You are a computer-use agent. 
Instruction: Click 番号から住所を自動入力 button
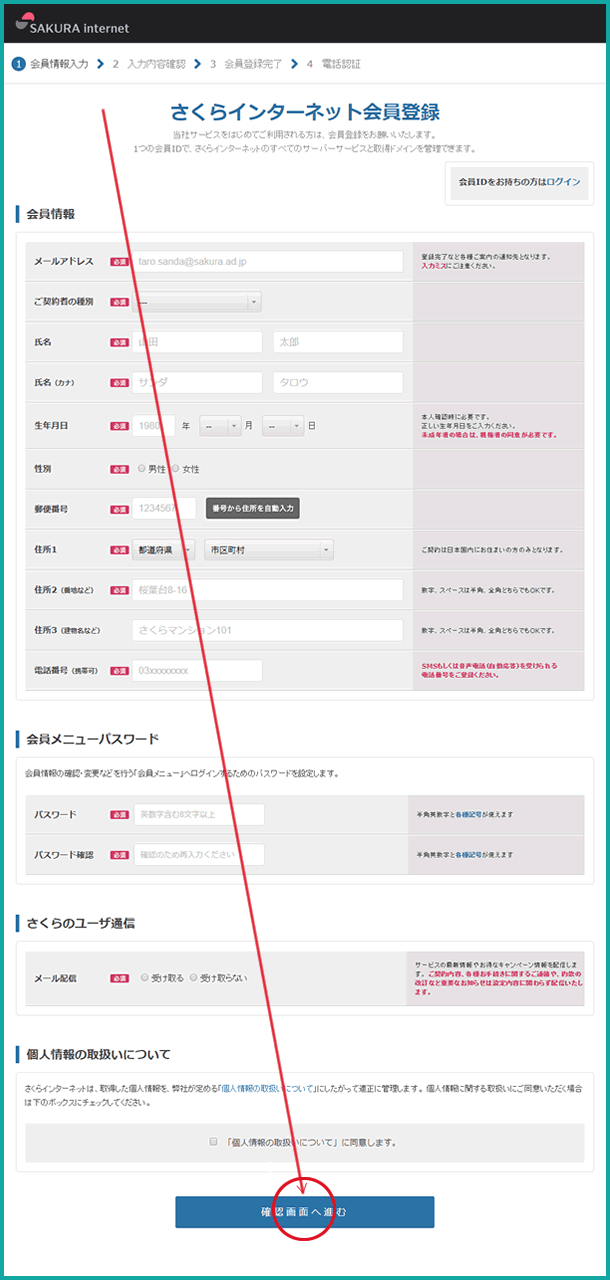point(253,508)
